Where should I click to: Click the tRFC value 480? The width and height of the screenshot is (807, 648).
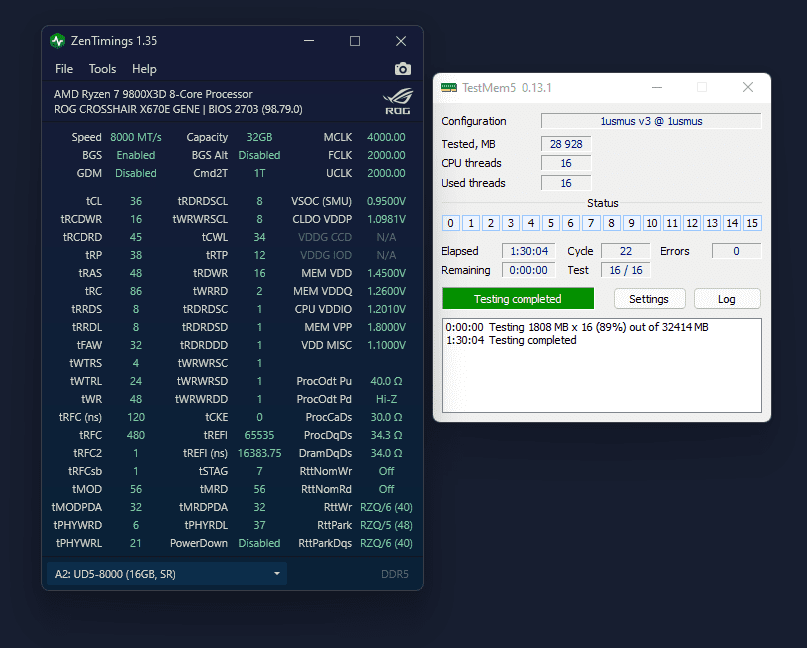point(136,435)
